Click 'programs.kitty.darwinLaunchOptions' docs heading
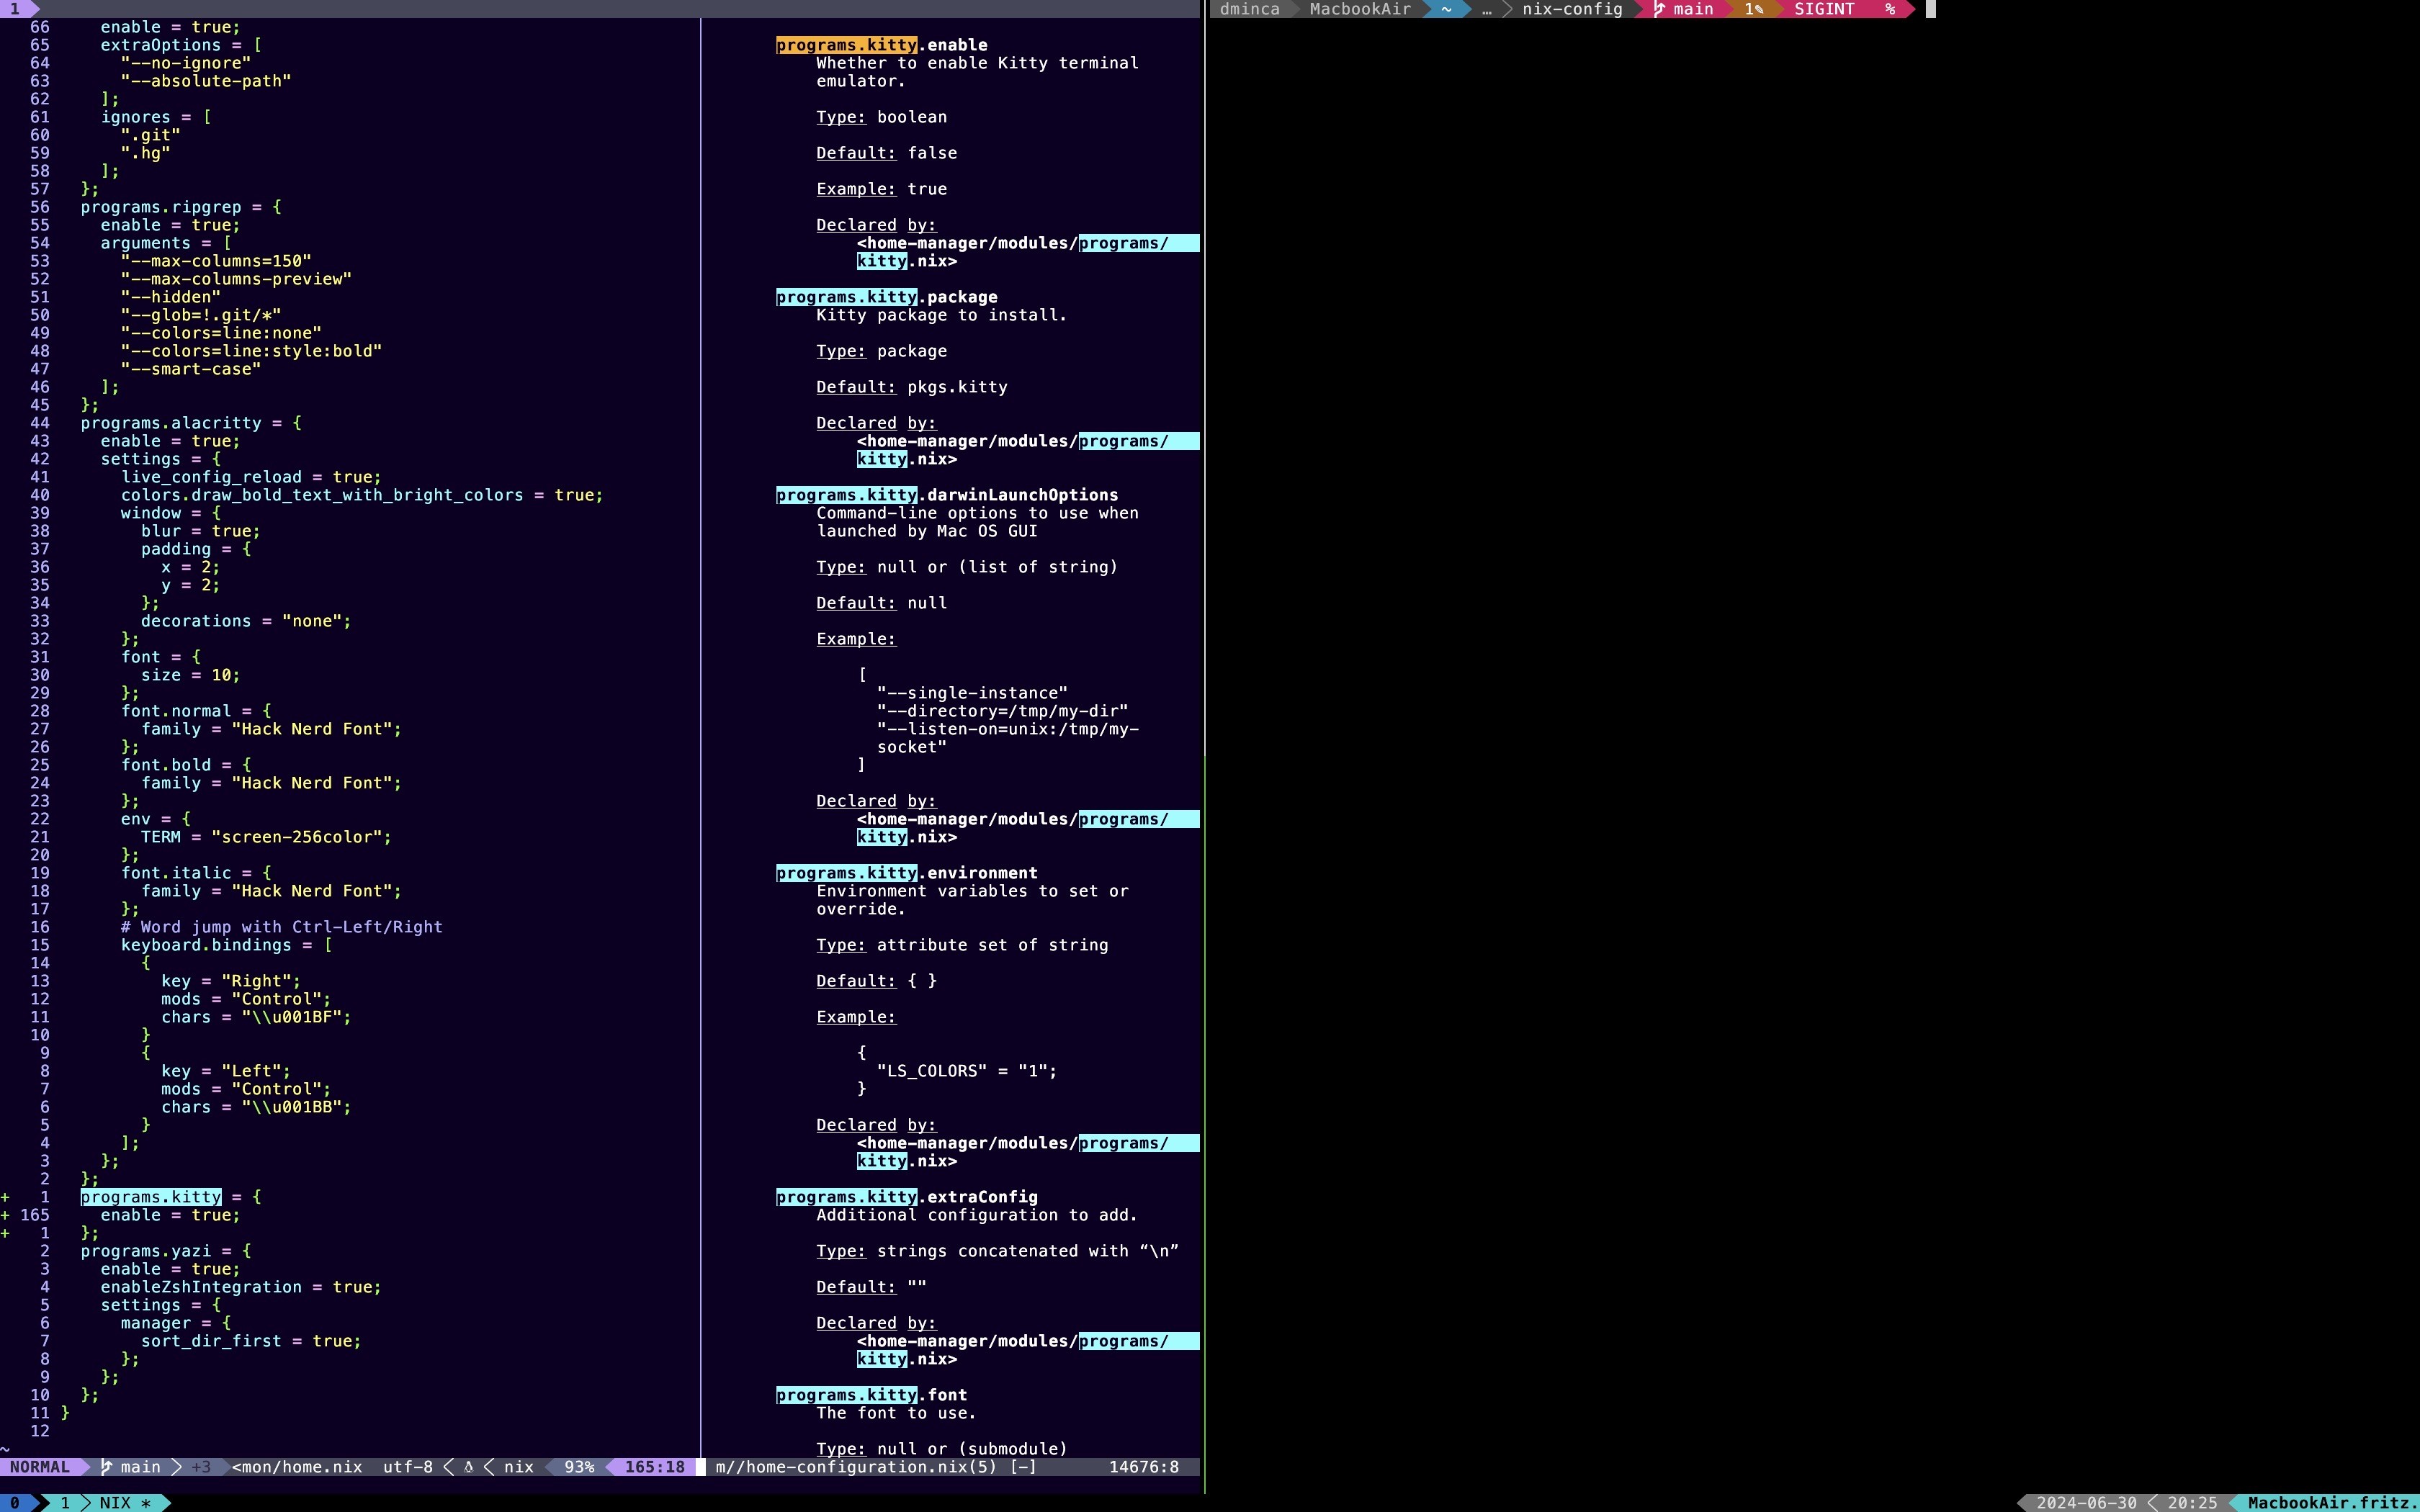Image resolution: width=2420 pixels, height=1512 pixels. point(947,495)
